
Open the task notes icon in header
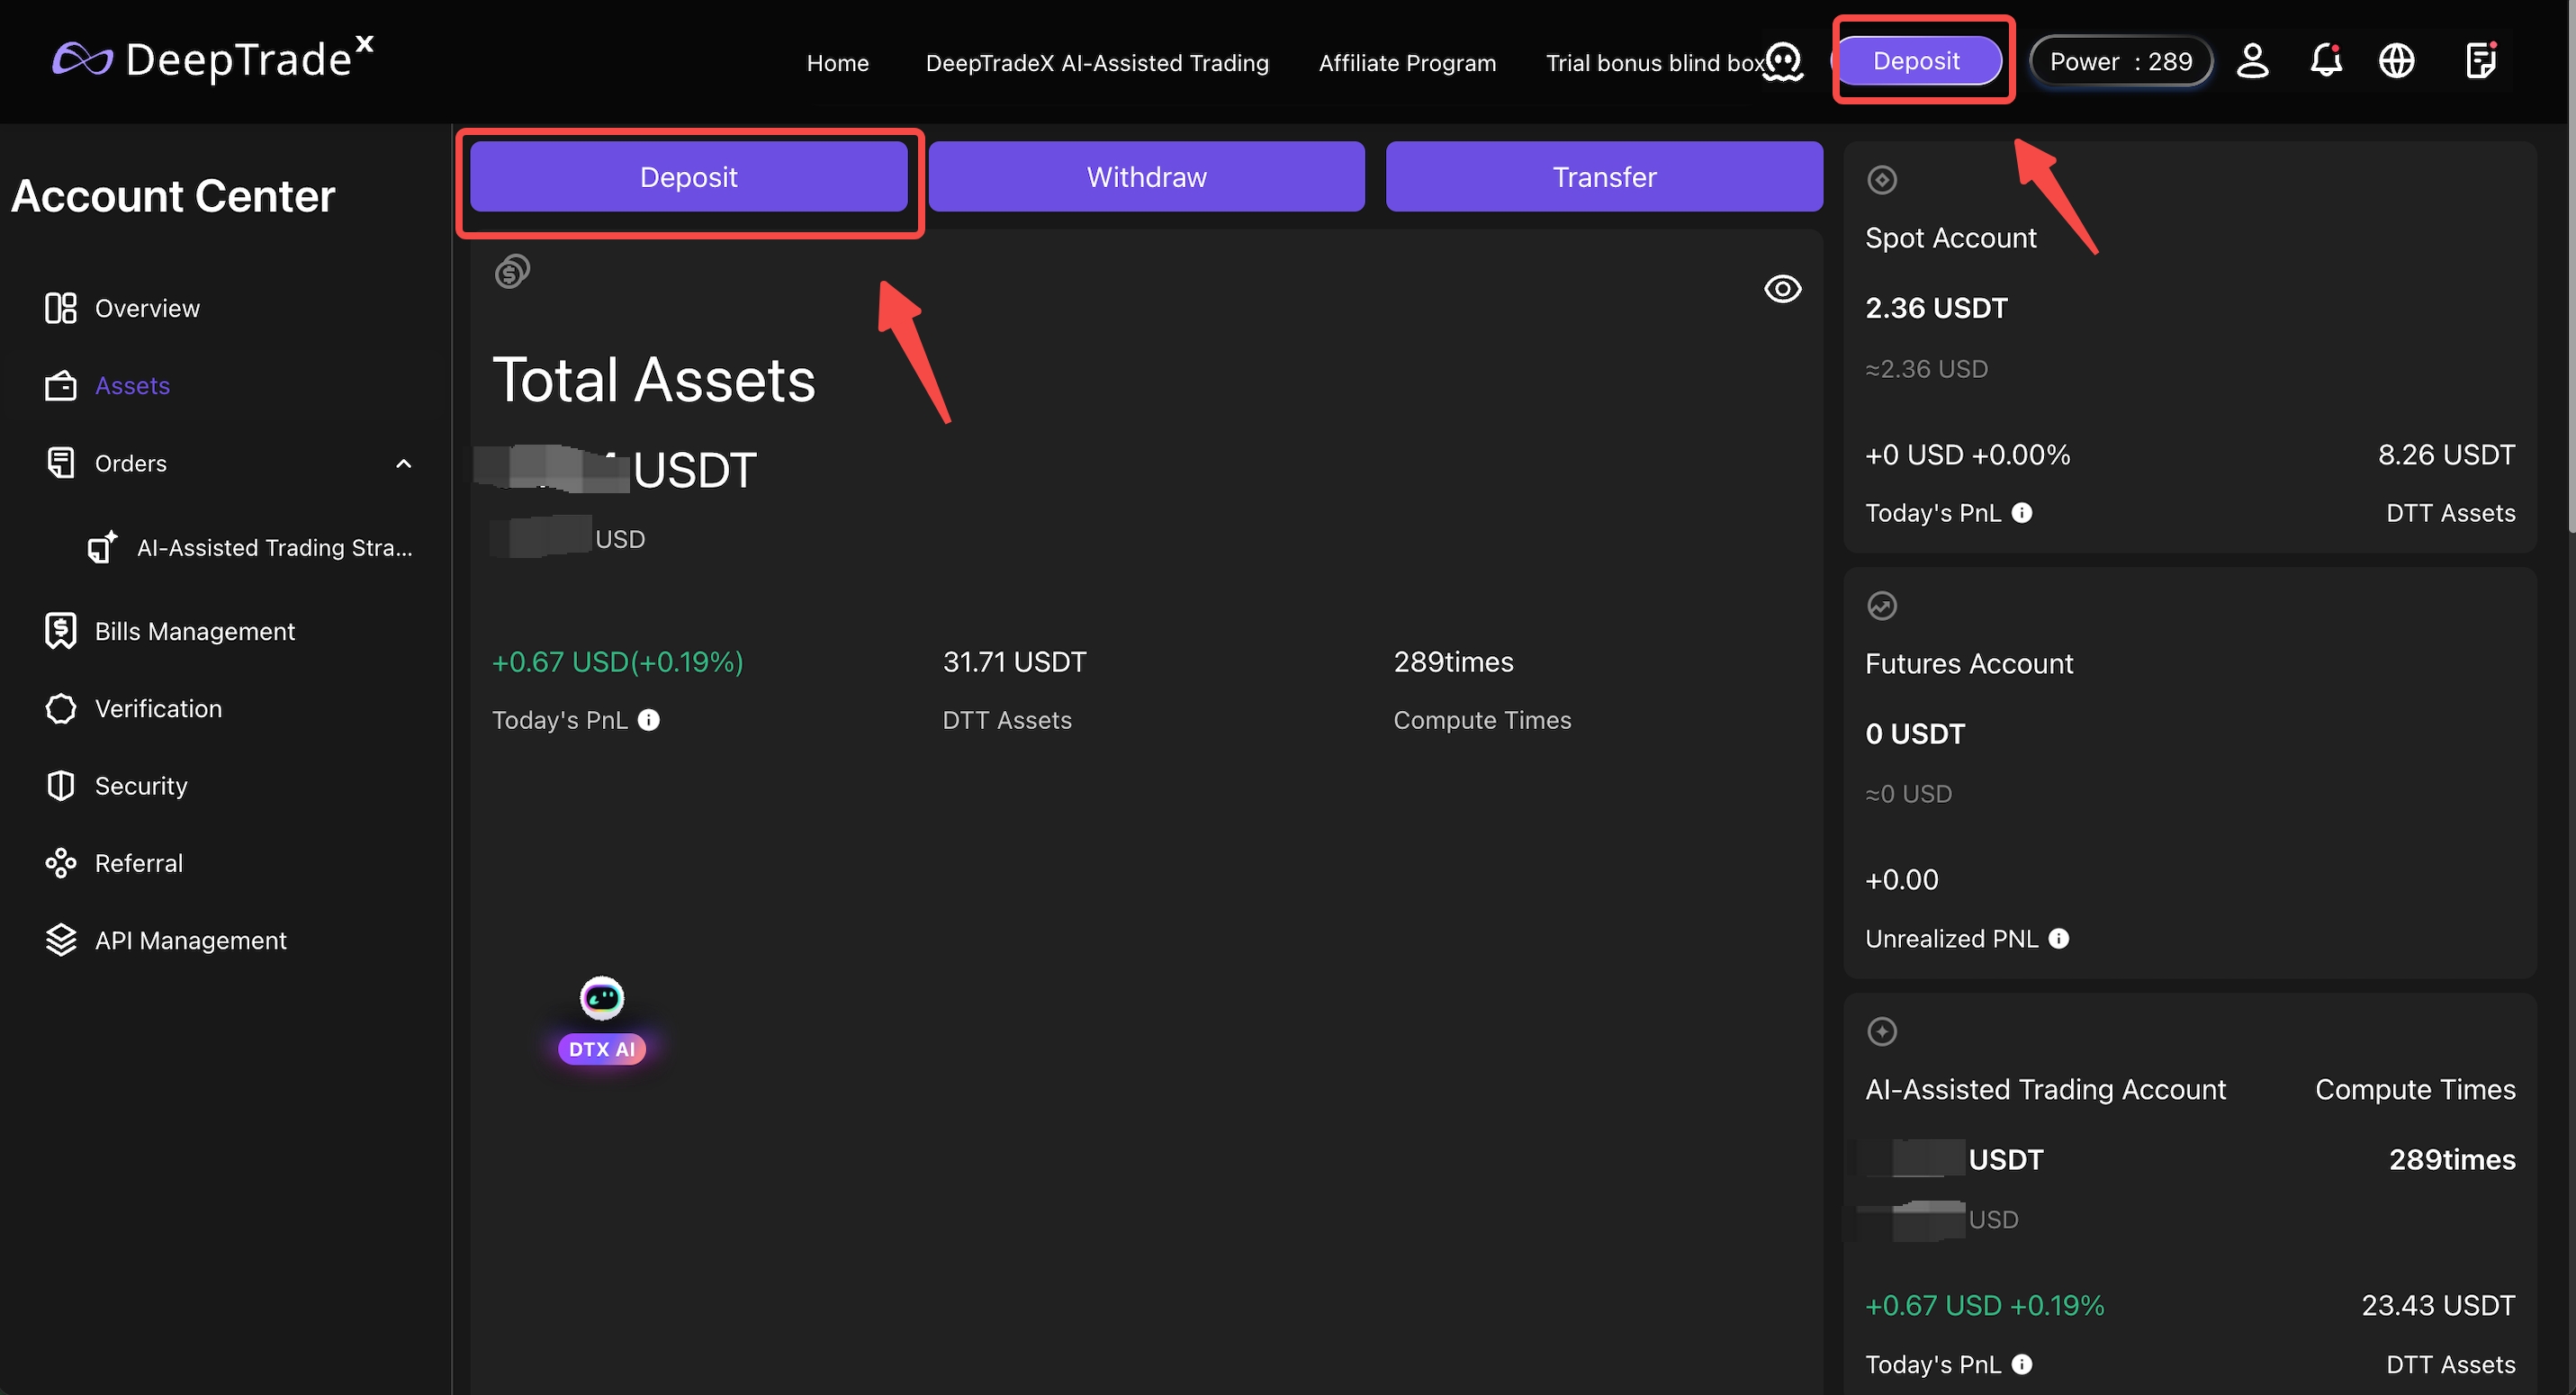[2481, 61]
